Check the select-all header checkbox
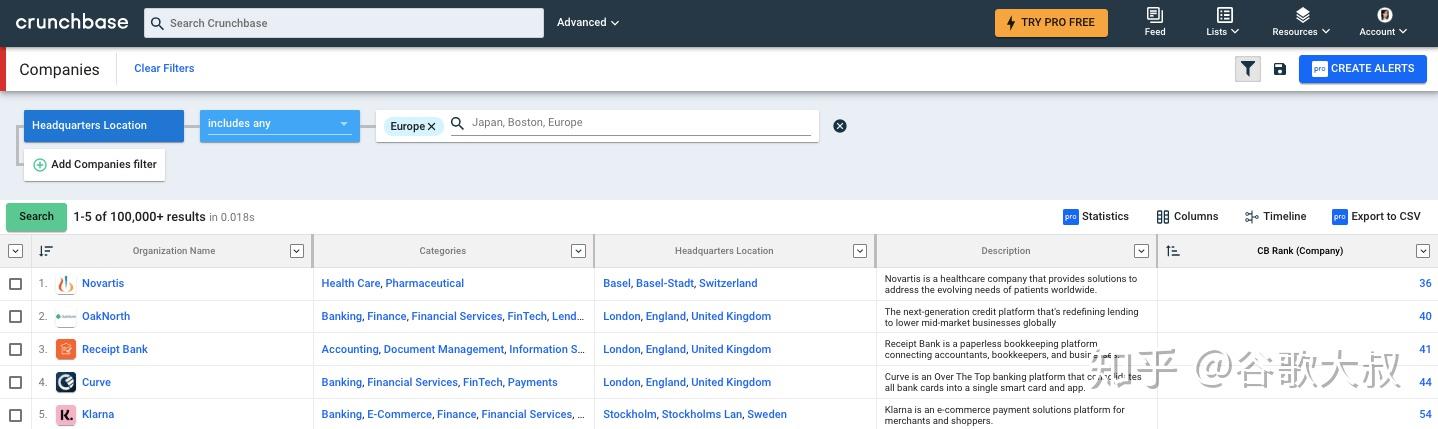 click(x=15, y=251)
